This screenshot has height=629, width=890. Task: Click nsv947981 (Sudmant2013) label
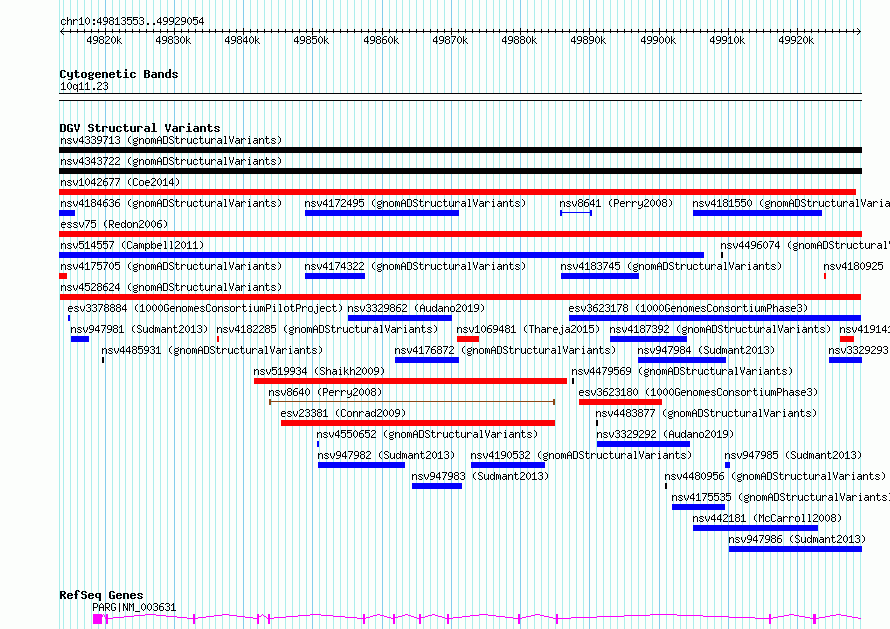pyautogui.click(x=139, y=329)
